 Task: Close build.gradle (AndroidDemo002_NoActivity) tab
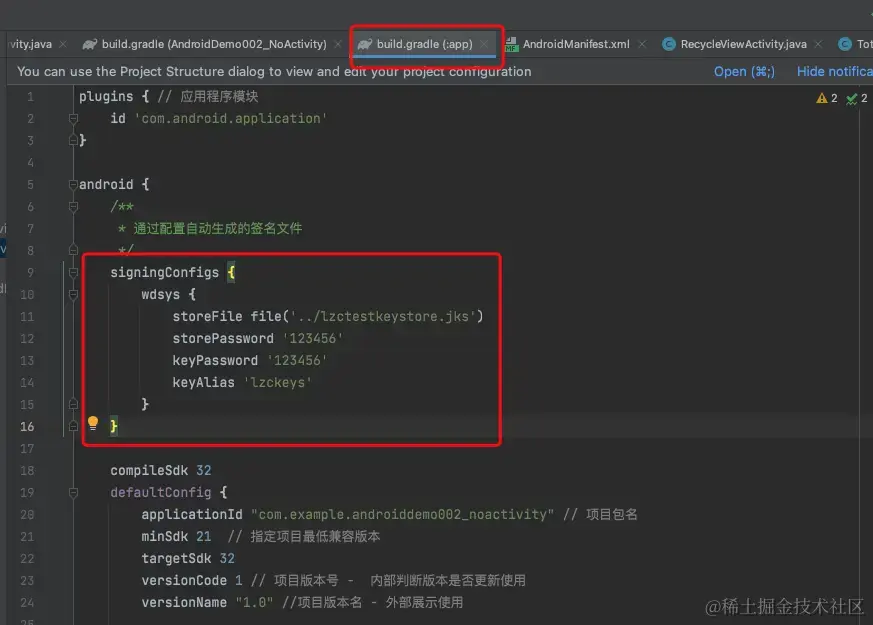pos(337,44)
